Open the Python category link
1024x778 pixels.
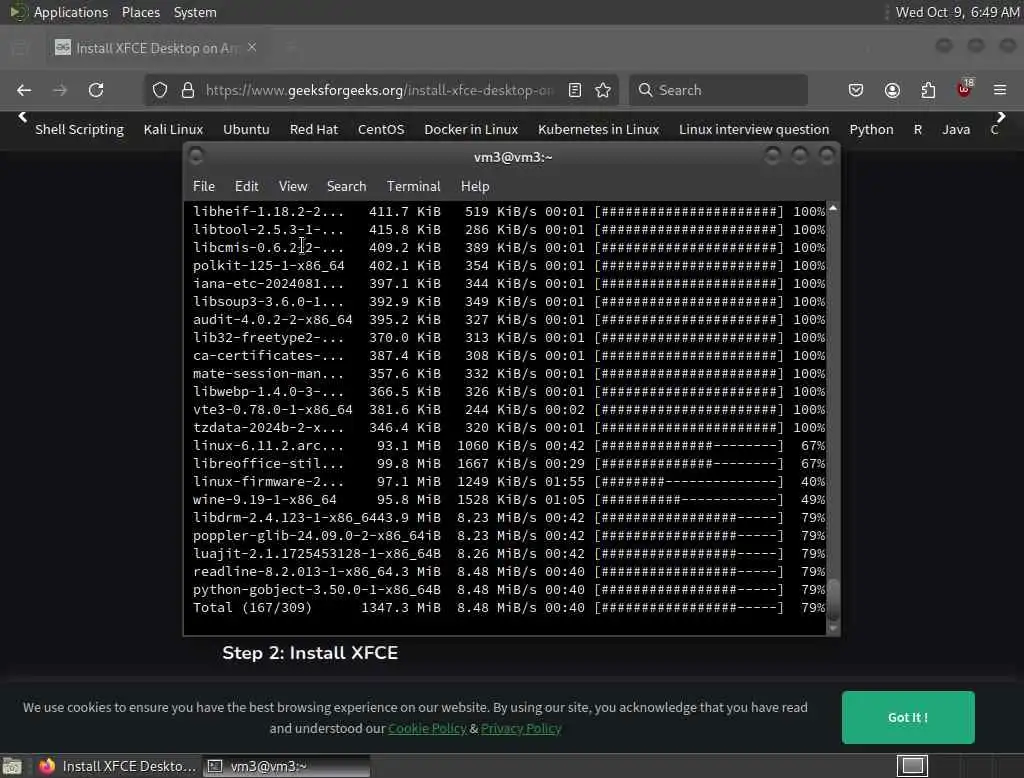[x=871, y=129]
